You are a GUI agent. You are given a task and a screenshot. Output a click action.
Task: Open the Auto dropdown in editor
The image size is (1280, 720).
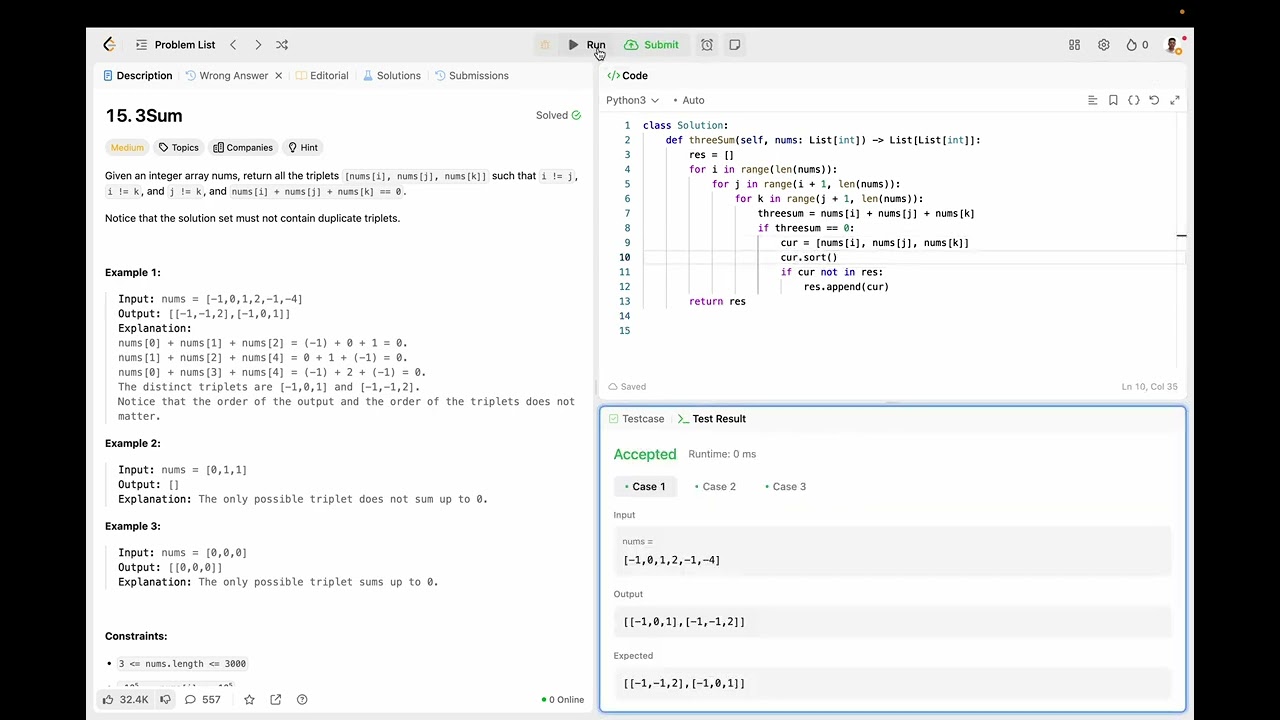pyautogui.click(x=688, y=100)
